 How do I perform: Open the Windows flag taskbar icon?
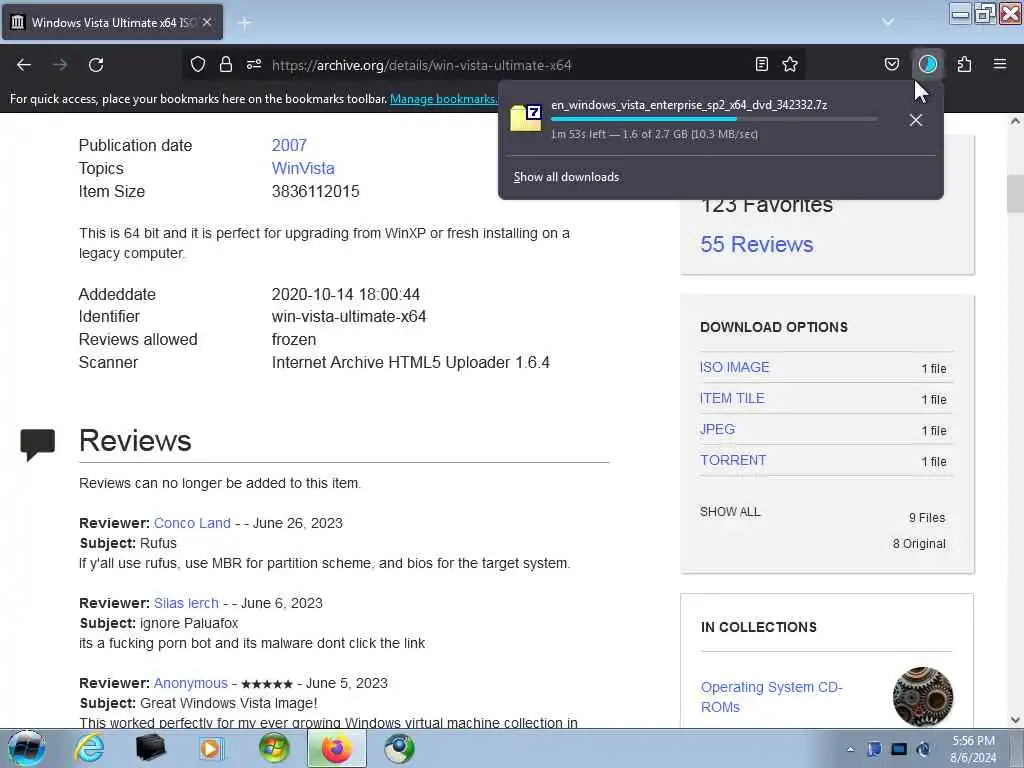tap(274, 748)
